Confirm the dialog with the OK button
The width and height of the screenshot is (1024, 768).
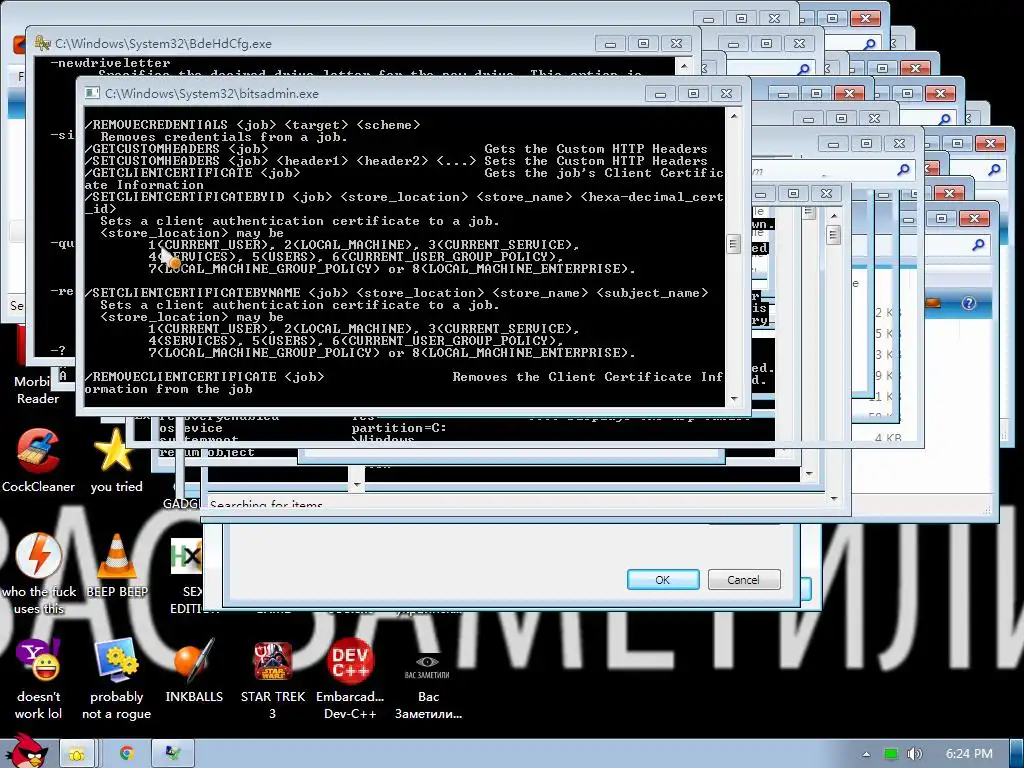click(663, 579)
